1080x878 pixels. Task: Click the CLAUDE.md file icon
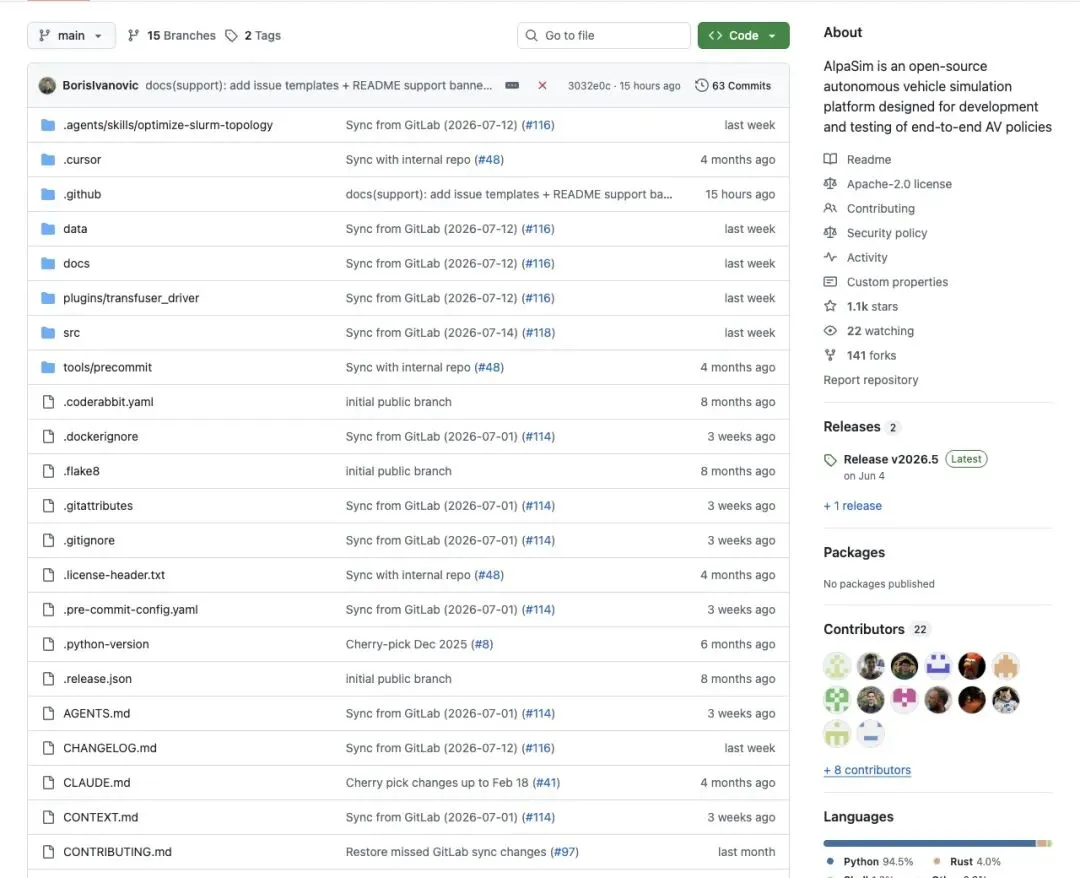tap(48, 782)
